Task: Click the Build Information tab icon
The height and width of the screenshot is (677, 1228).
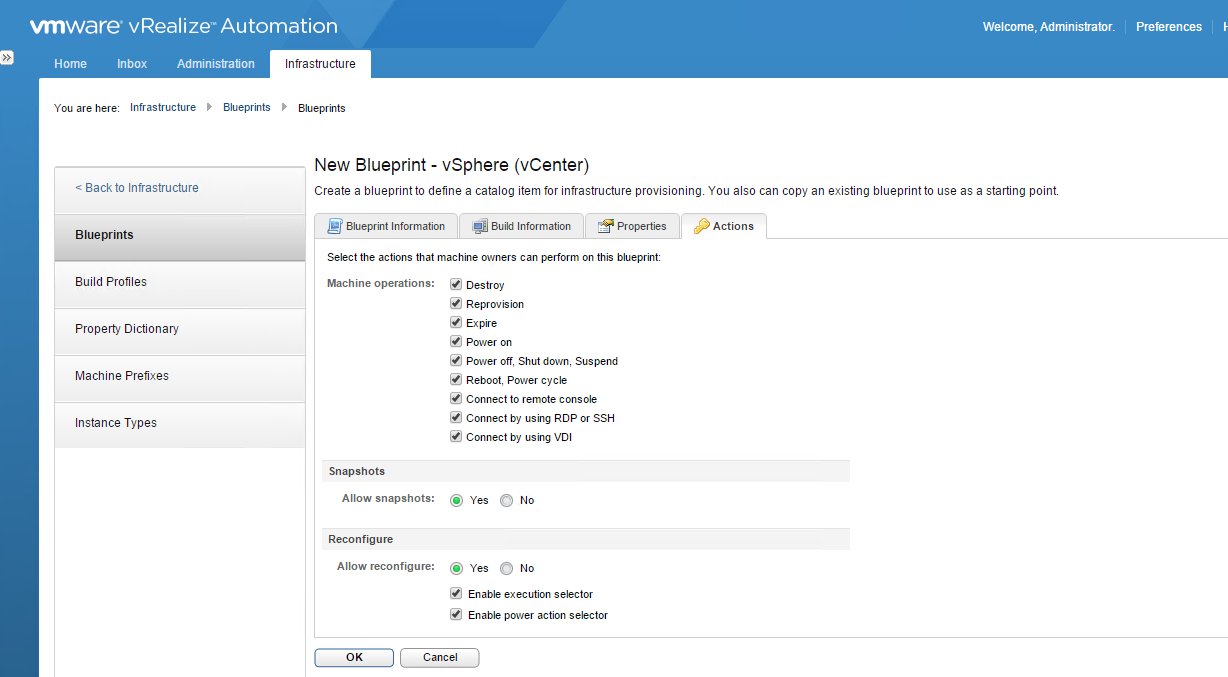Action: coord(480,226)
